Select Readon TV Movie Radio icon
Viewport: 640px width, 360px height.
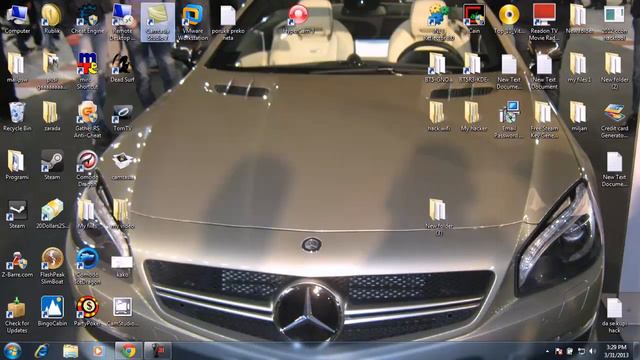pyautogui.click(x=544, y=22)
